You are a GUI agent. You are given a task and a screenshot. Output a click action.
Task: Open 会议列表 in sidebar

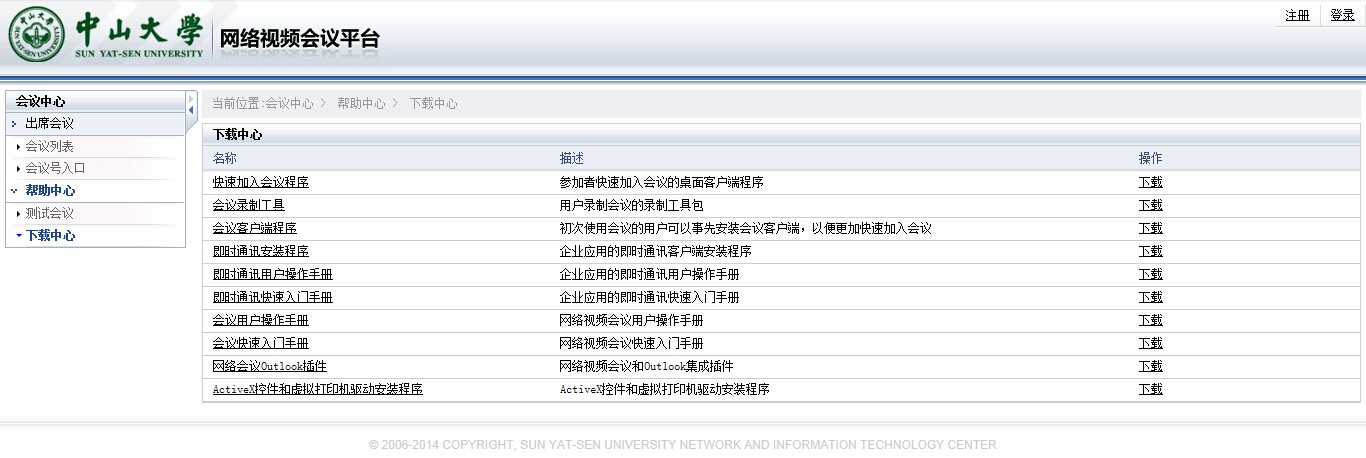[x=49, y=147]
